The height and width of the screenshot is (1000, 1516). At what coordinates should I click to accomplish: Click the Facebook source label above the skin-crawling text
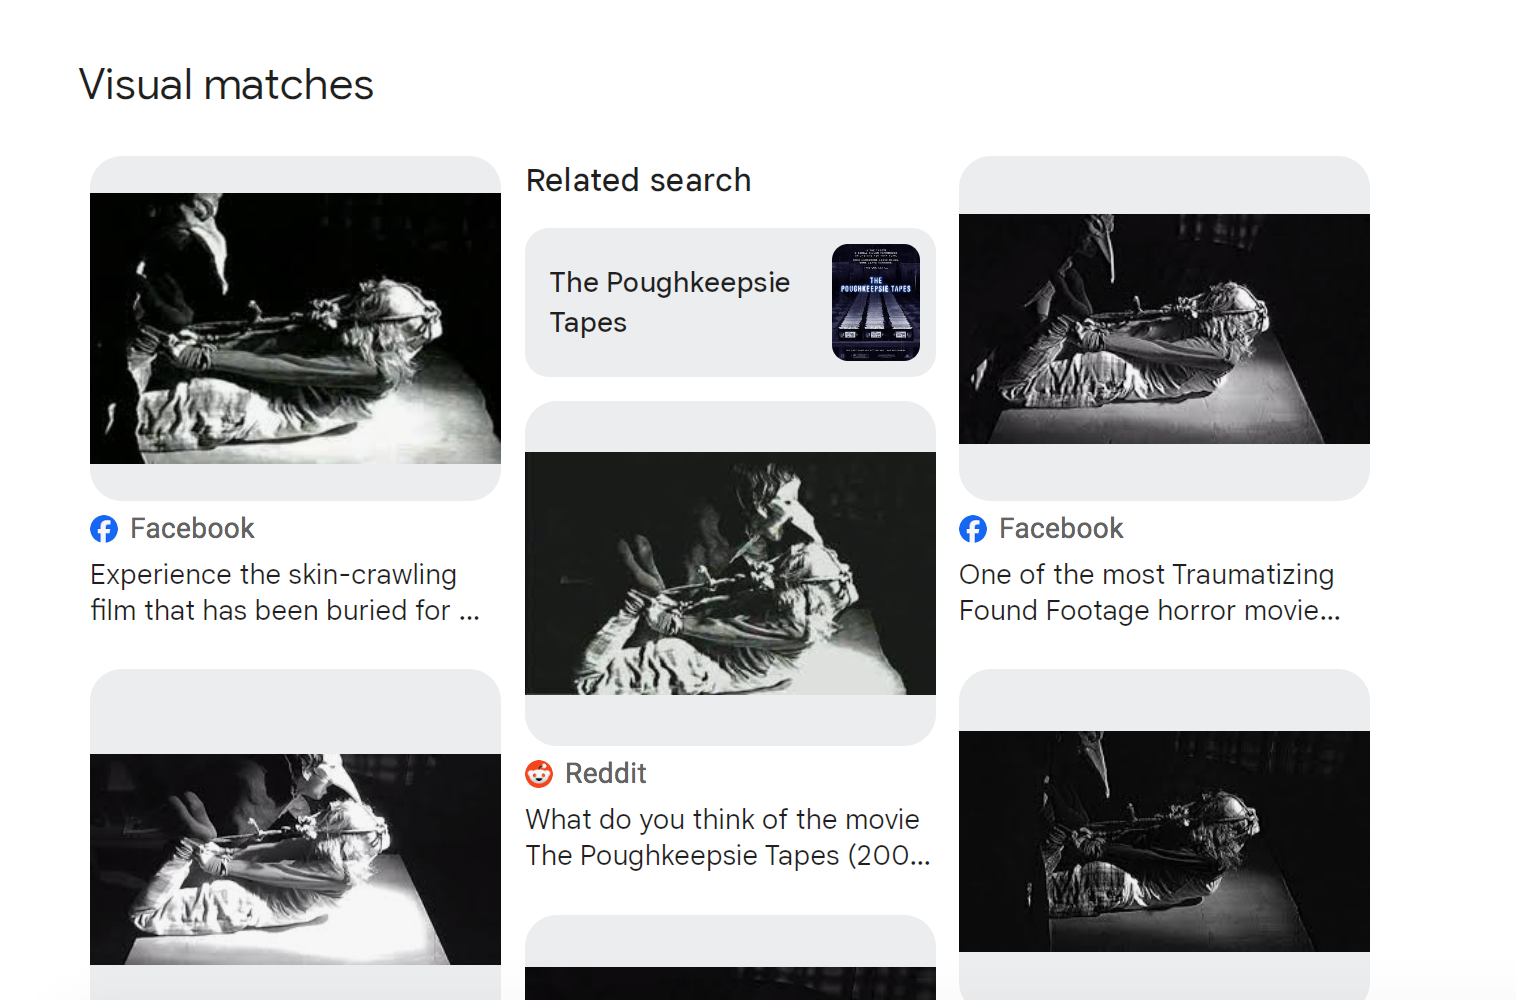coord(192,529)
